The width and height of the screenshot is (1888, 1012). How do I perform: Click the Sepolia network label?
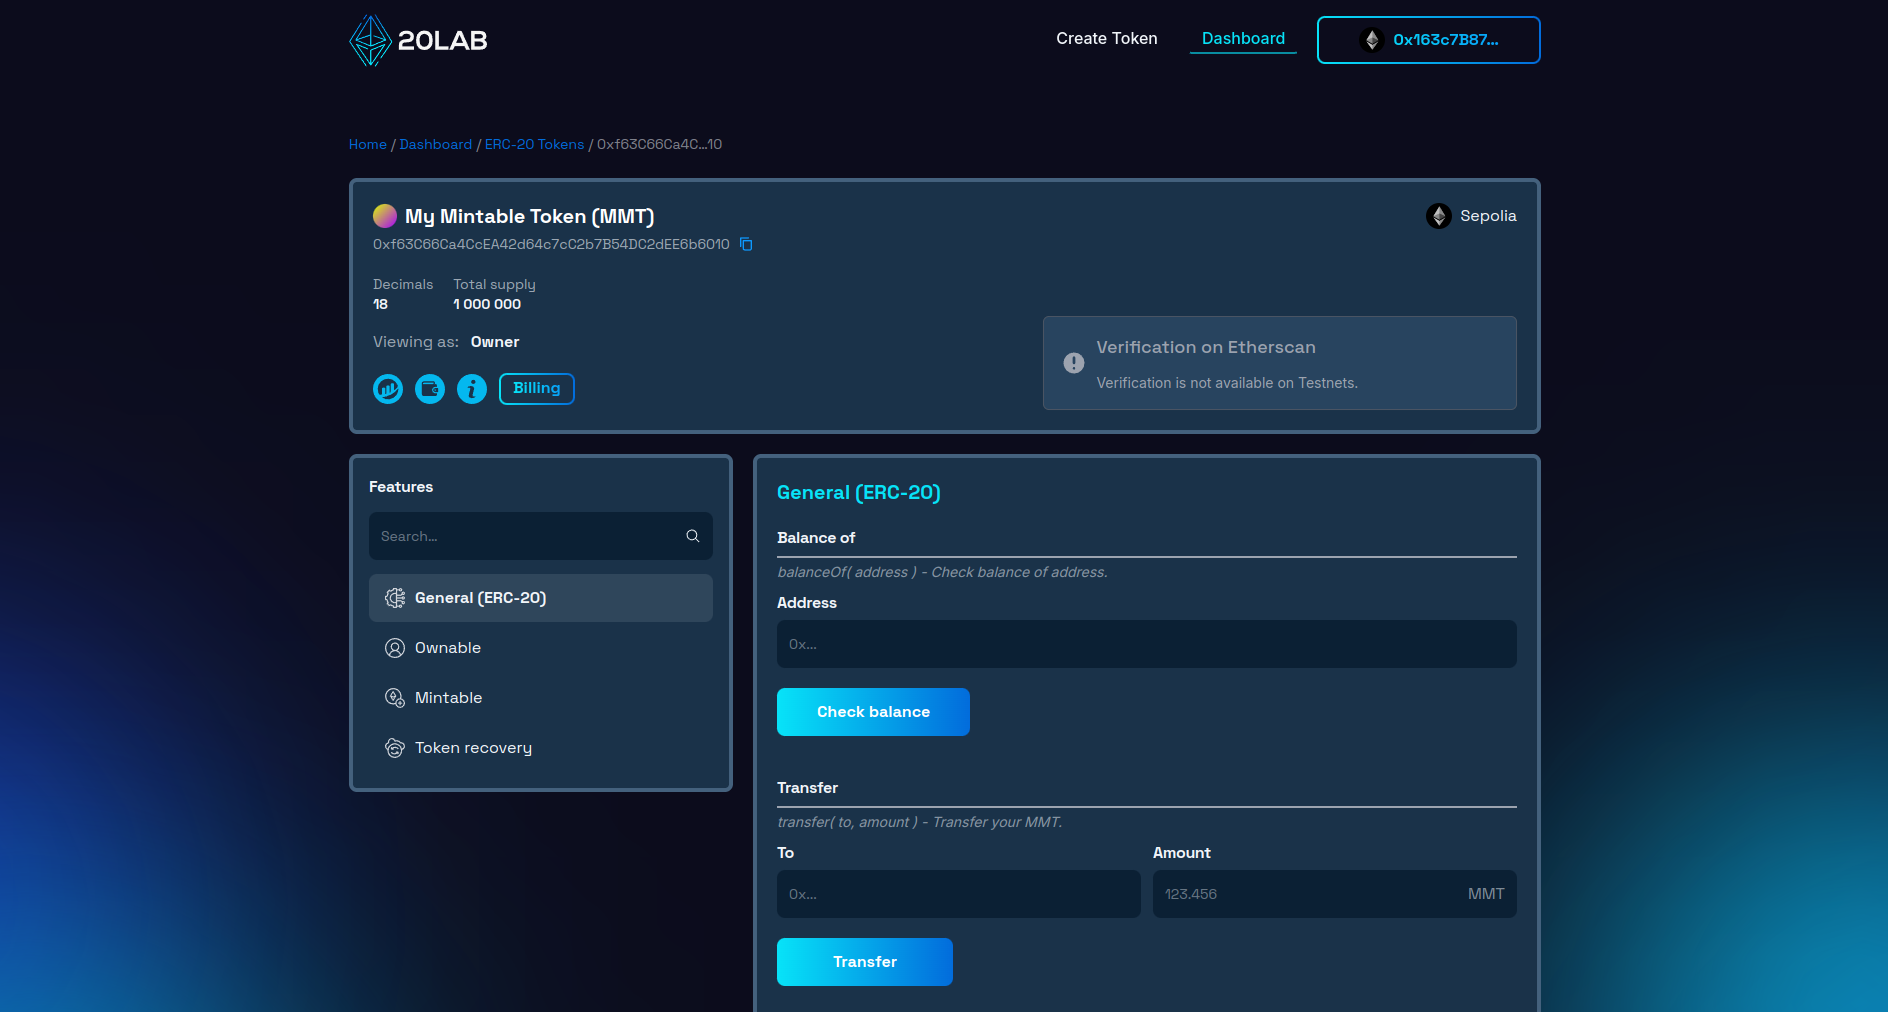1488,216
